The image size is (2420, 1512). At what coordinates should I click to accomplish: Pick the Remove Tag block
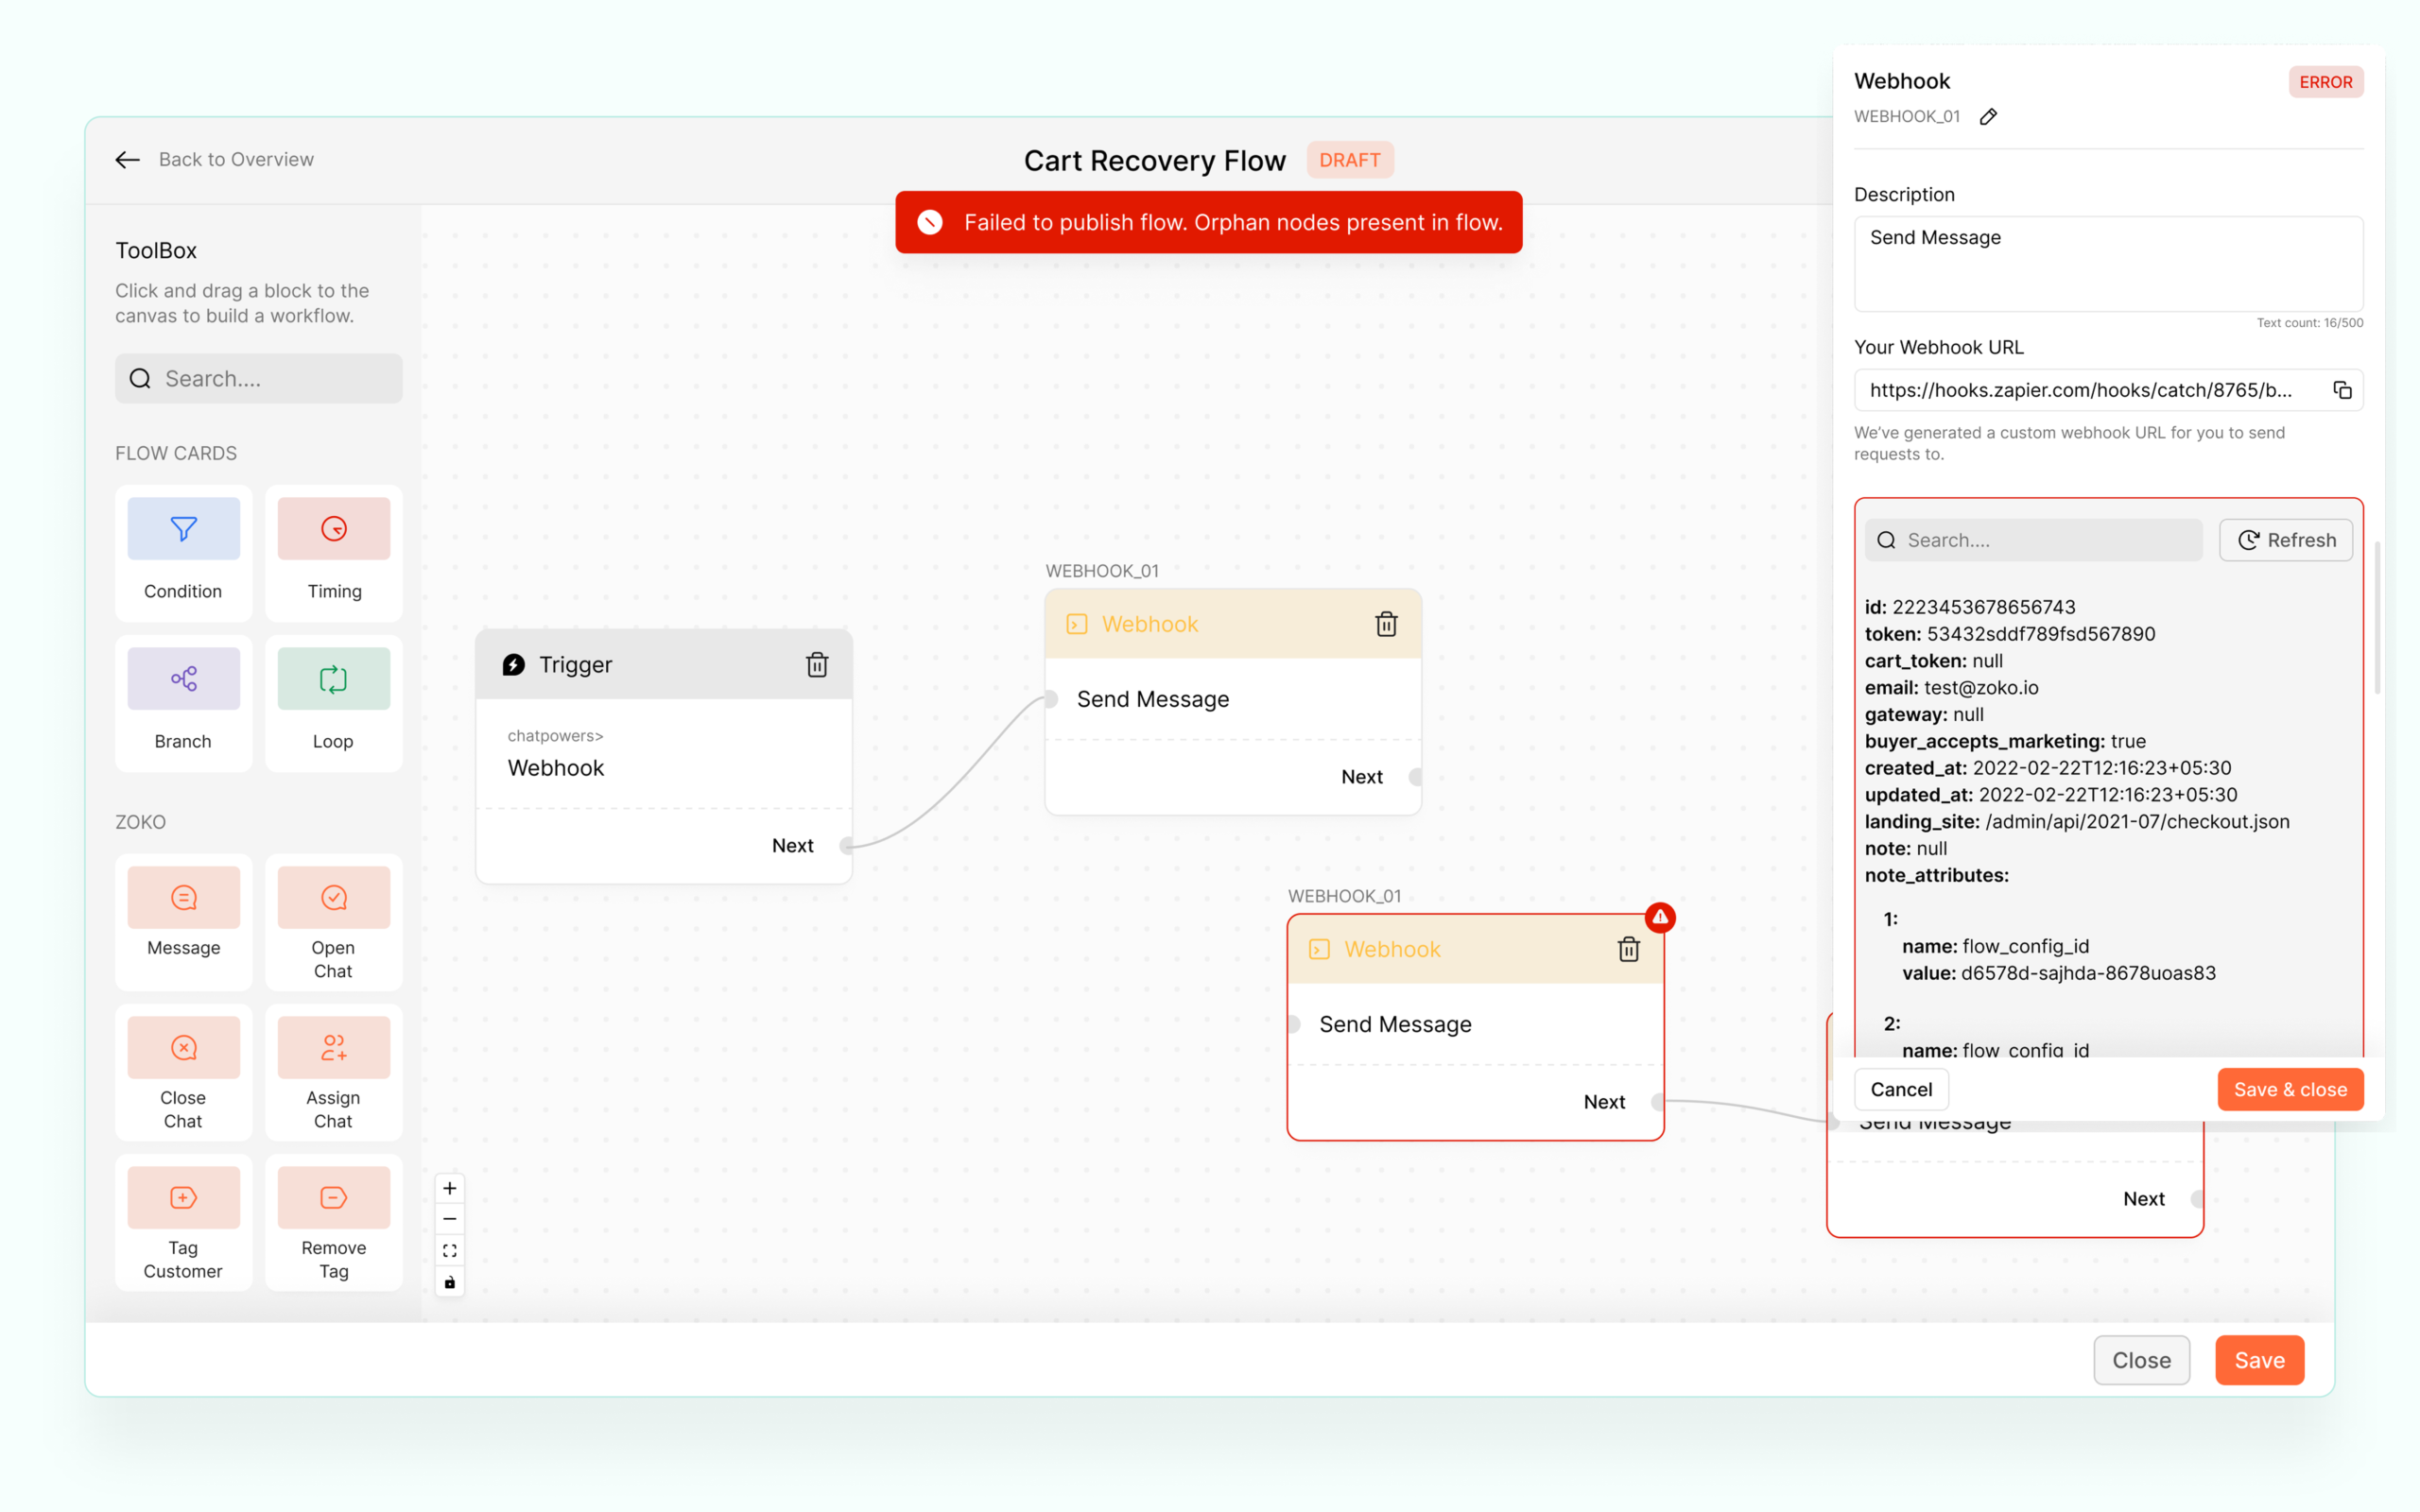(x=334, y=1222)
